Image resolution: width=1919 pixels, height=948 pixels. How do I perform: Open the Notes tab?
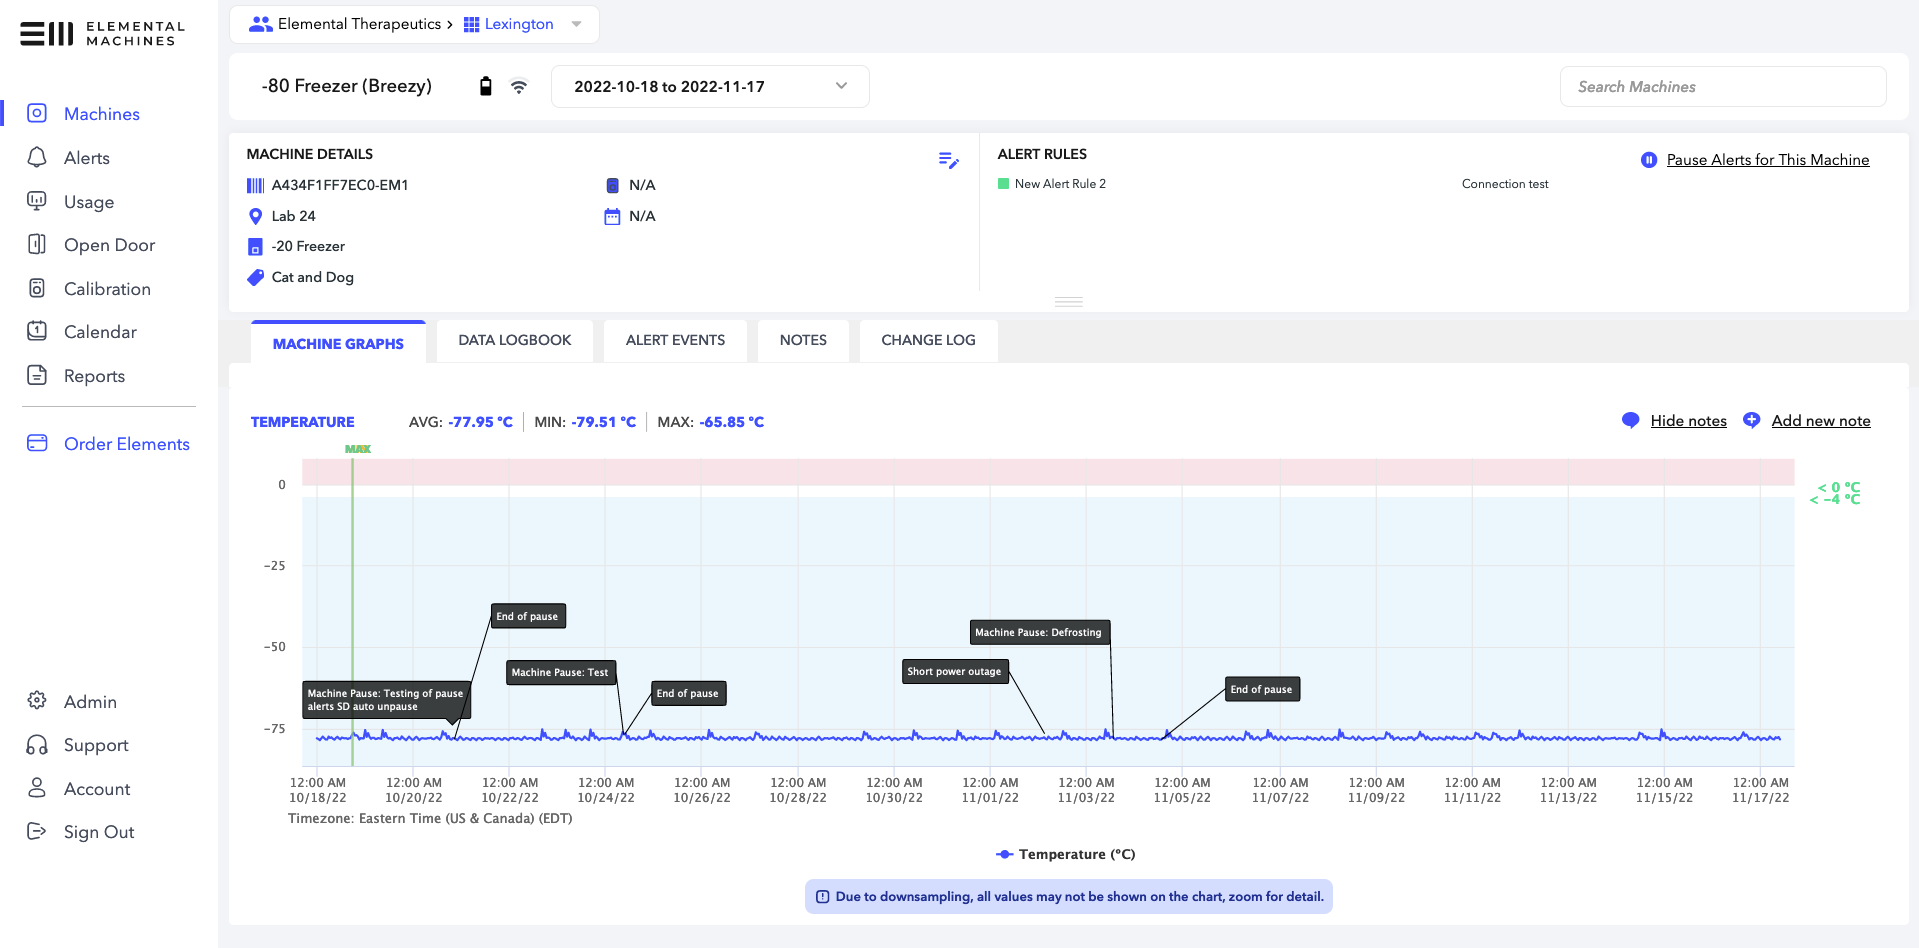coord(803,340)
